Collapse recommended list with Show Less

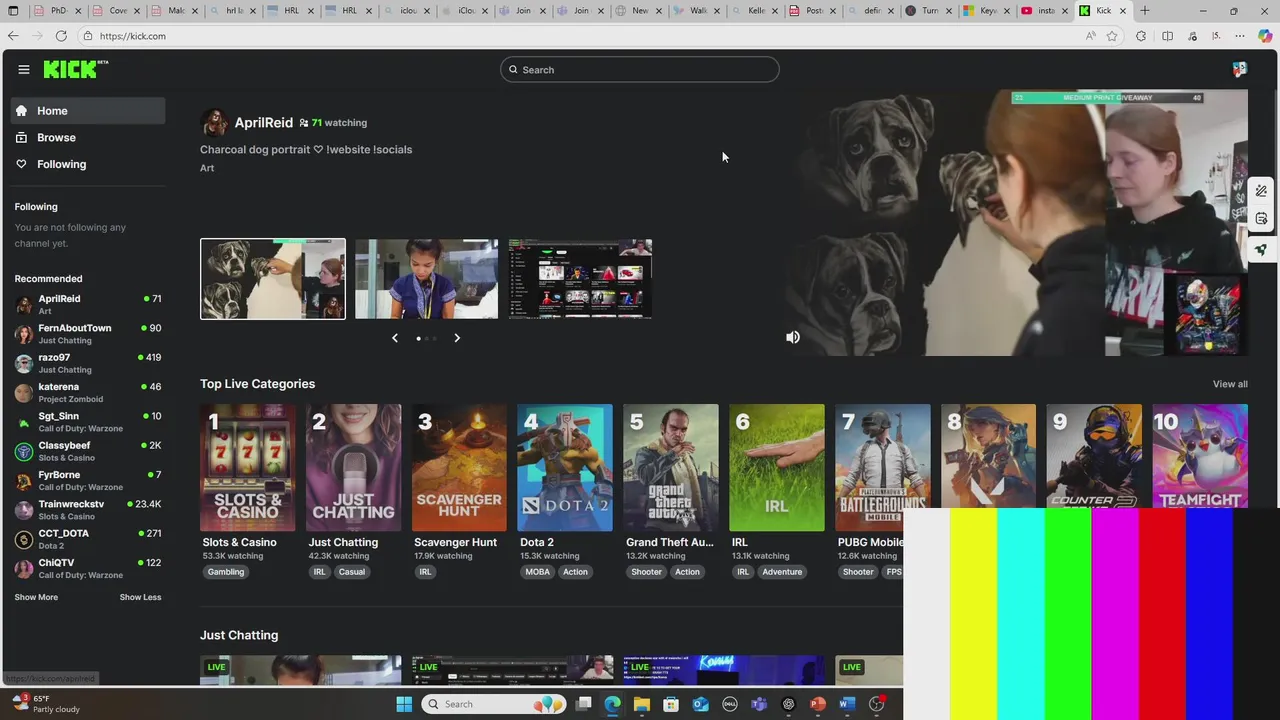140,597
